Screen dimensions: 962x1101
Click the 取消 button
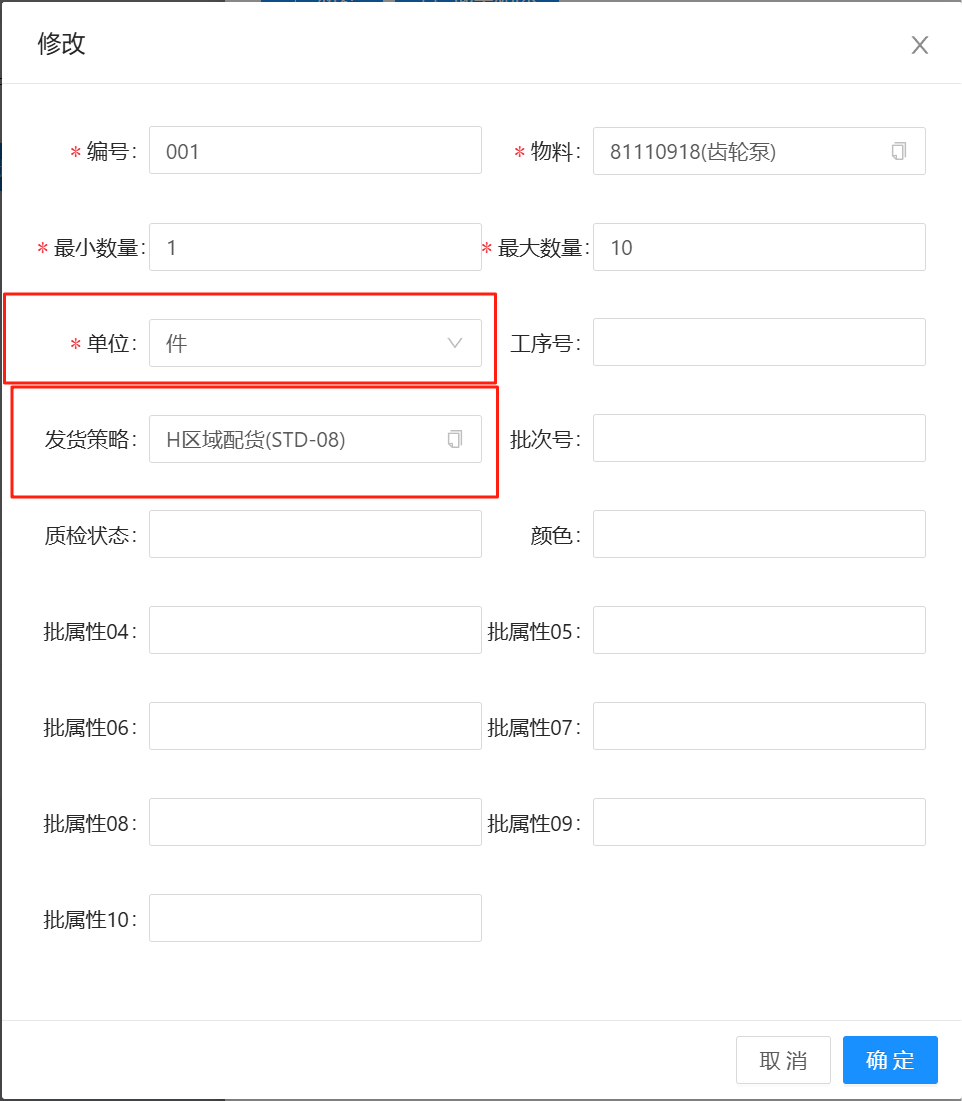(x=782, y=1060)
